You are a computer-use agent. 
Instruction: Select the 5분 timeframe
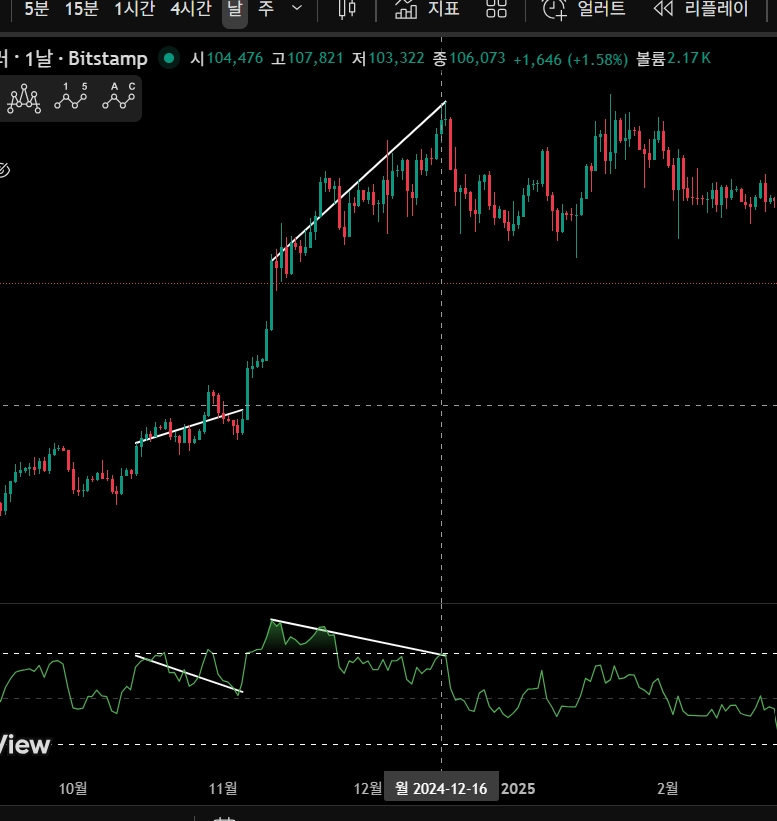[37, 9]
